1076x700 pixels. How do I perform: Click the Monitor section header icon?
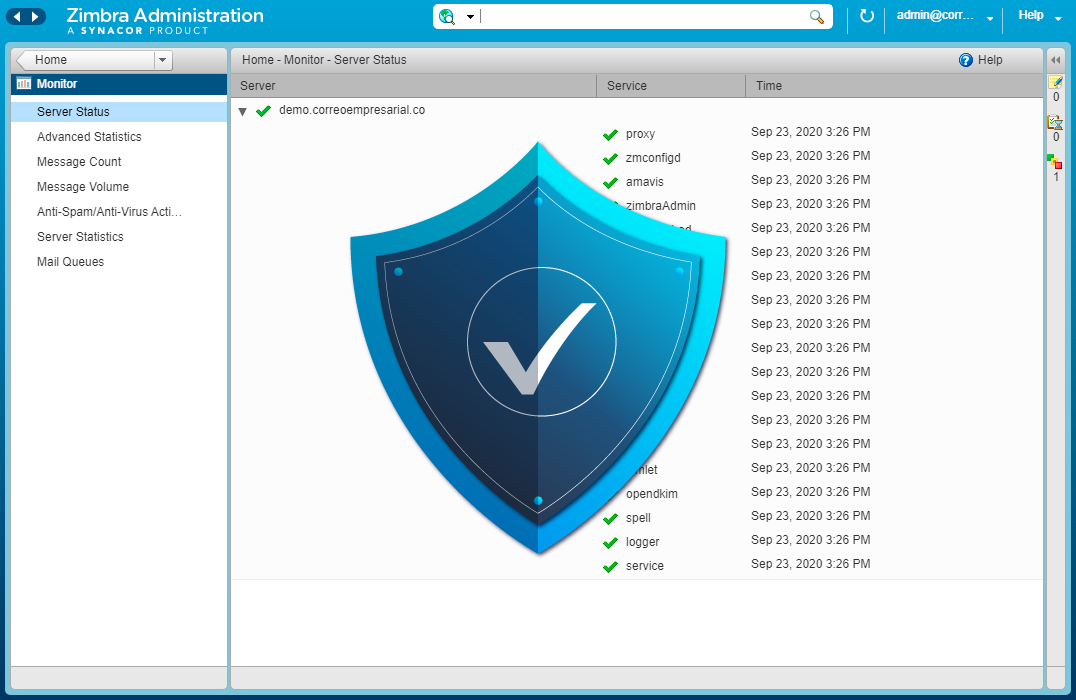[x=24, y=84]
